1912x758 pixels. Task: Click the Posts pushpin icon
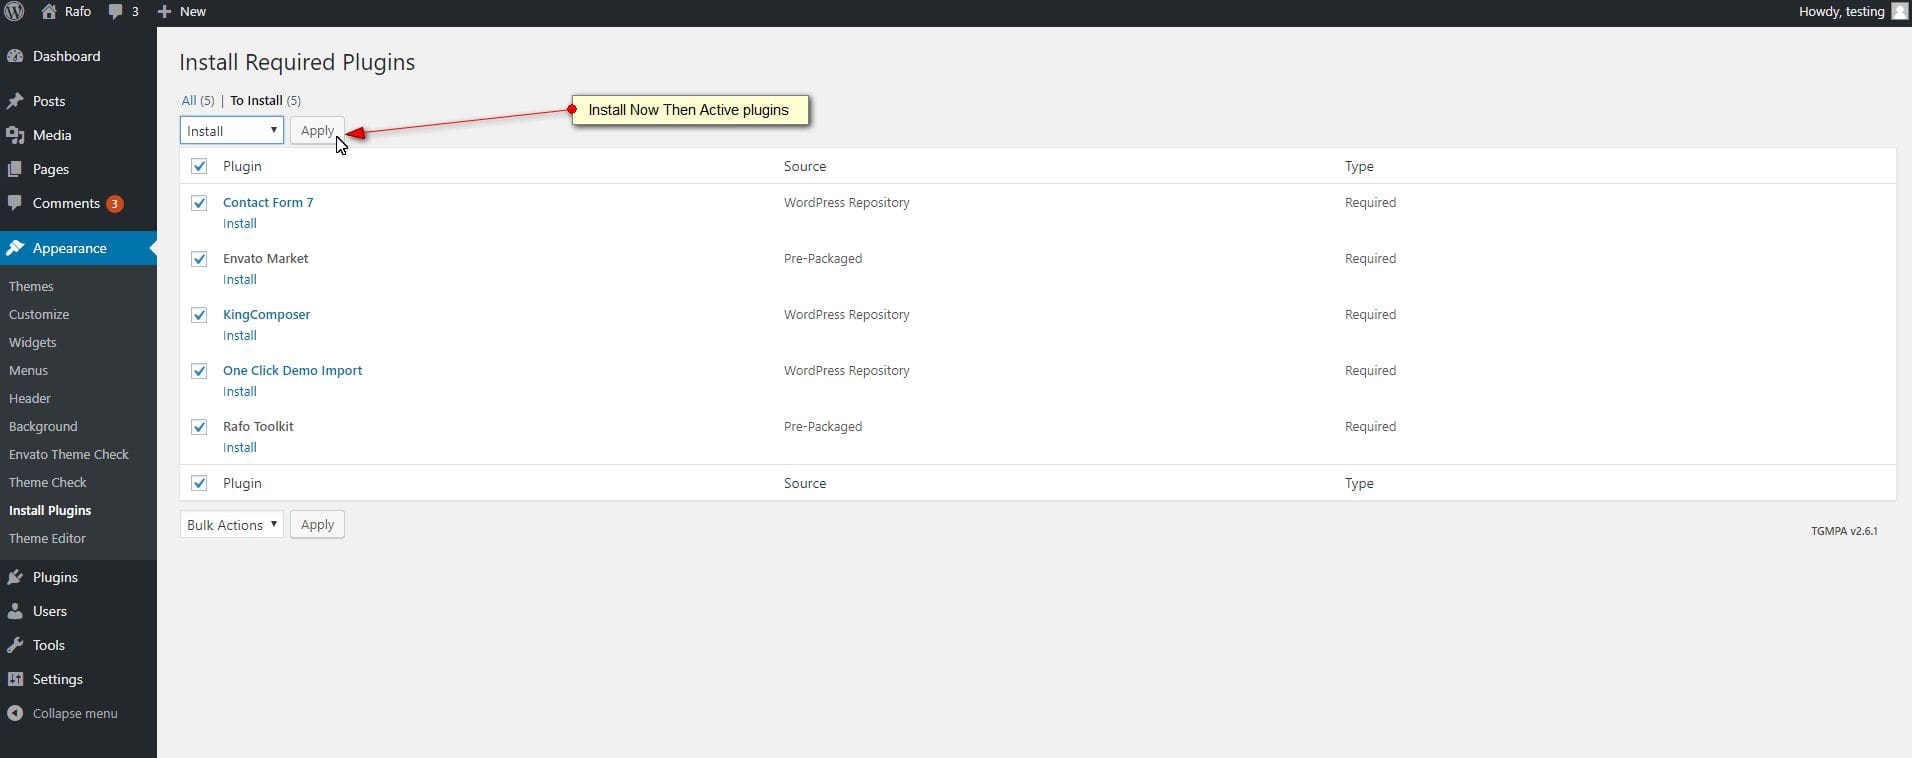(x=15, y=101)
